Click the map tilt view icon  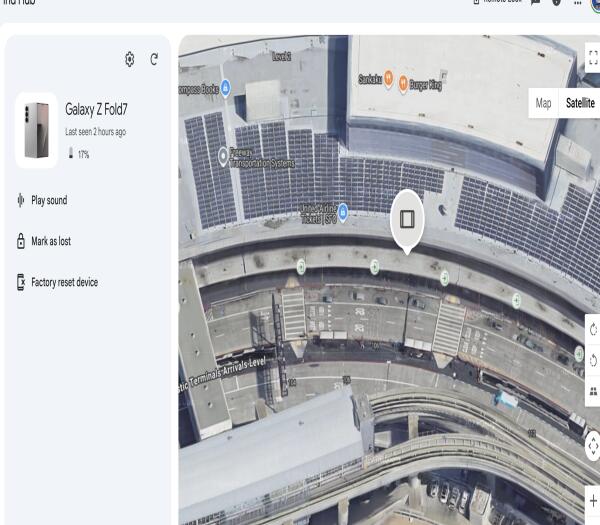592,391
